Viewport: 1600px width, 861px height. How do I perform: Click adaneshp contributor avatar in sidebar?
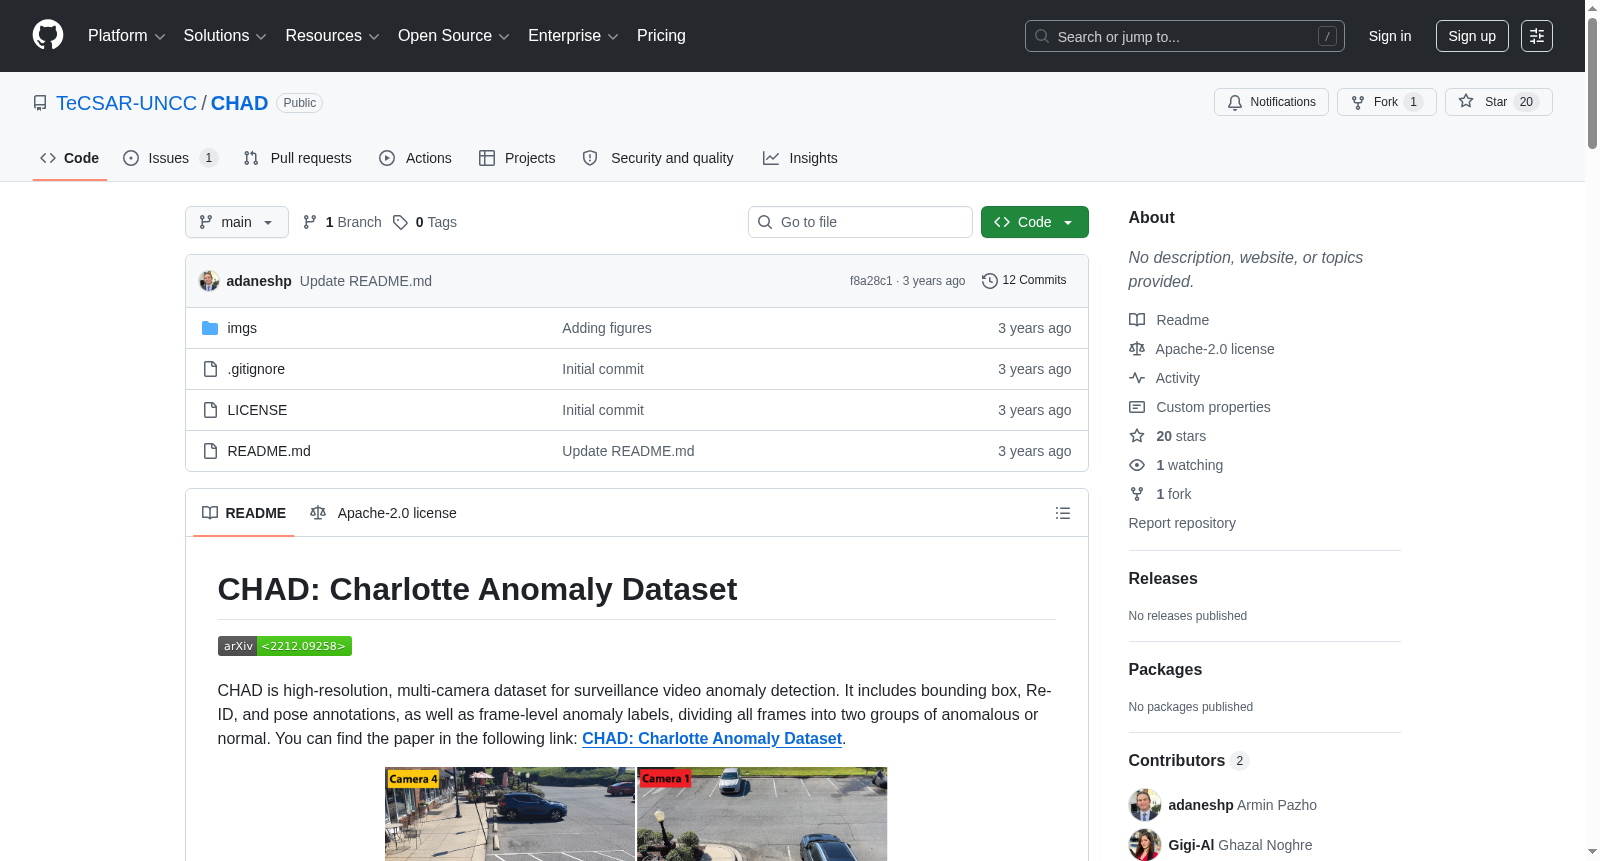coord(1145,805)
